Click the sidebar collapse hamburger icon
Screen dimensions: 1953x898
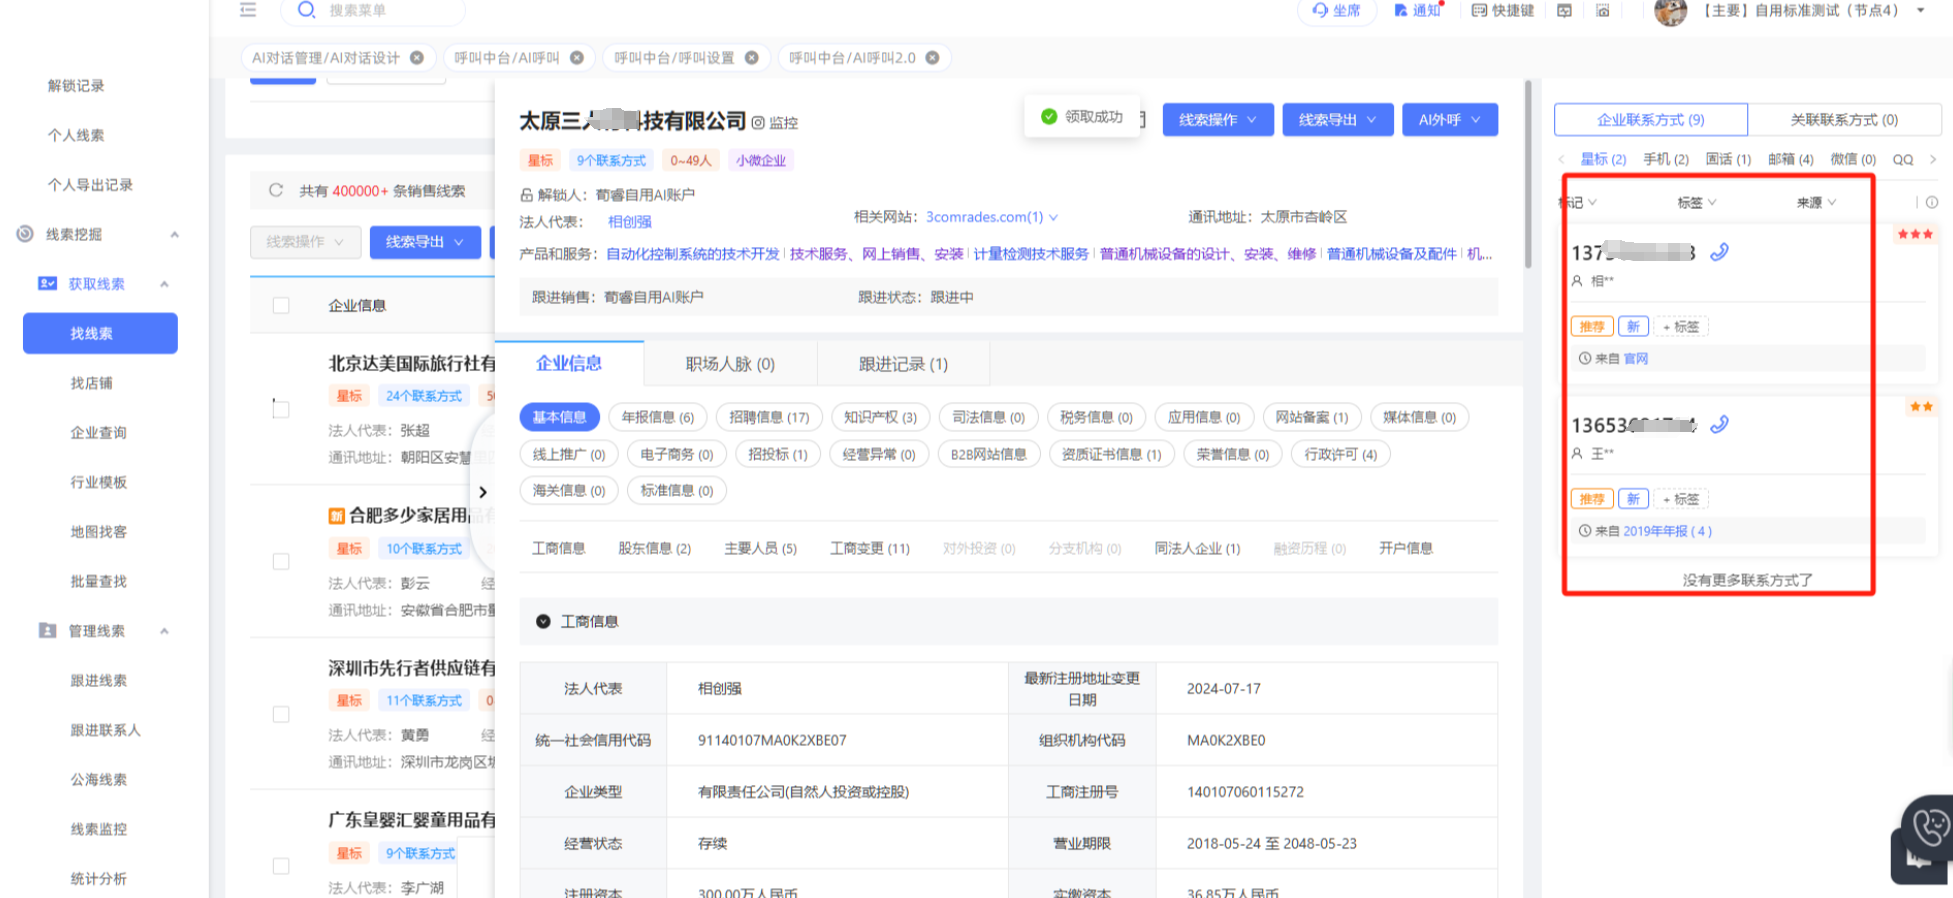point(248,10)
